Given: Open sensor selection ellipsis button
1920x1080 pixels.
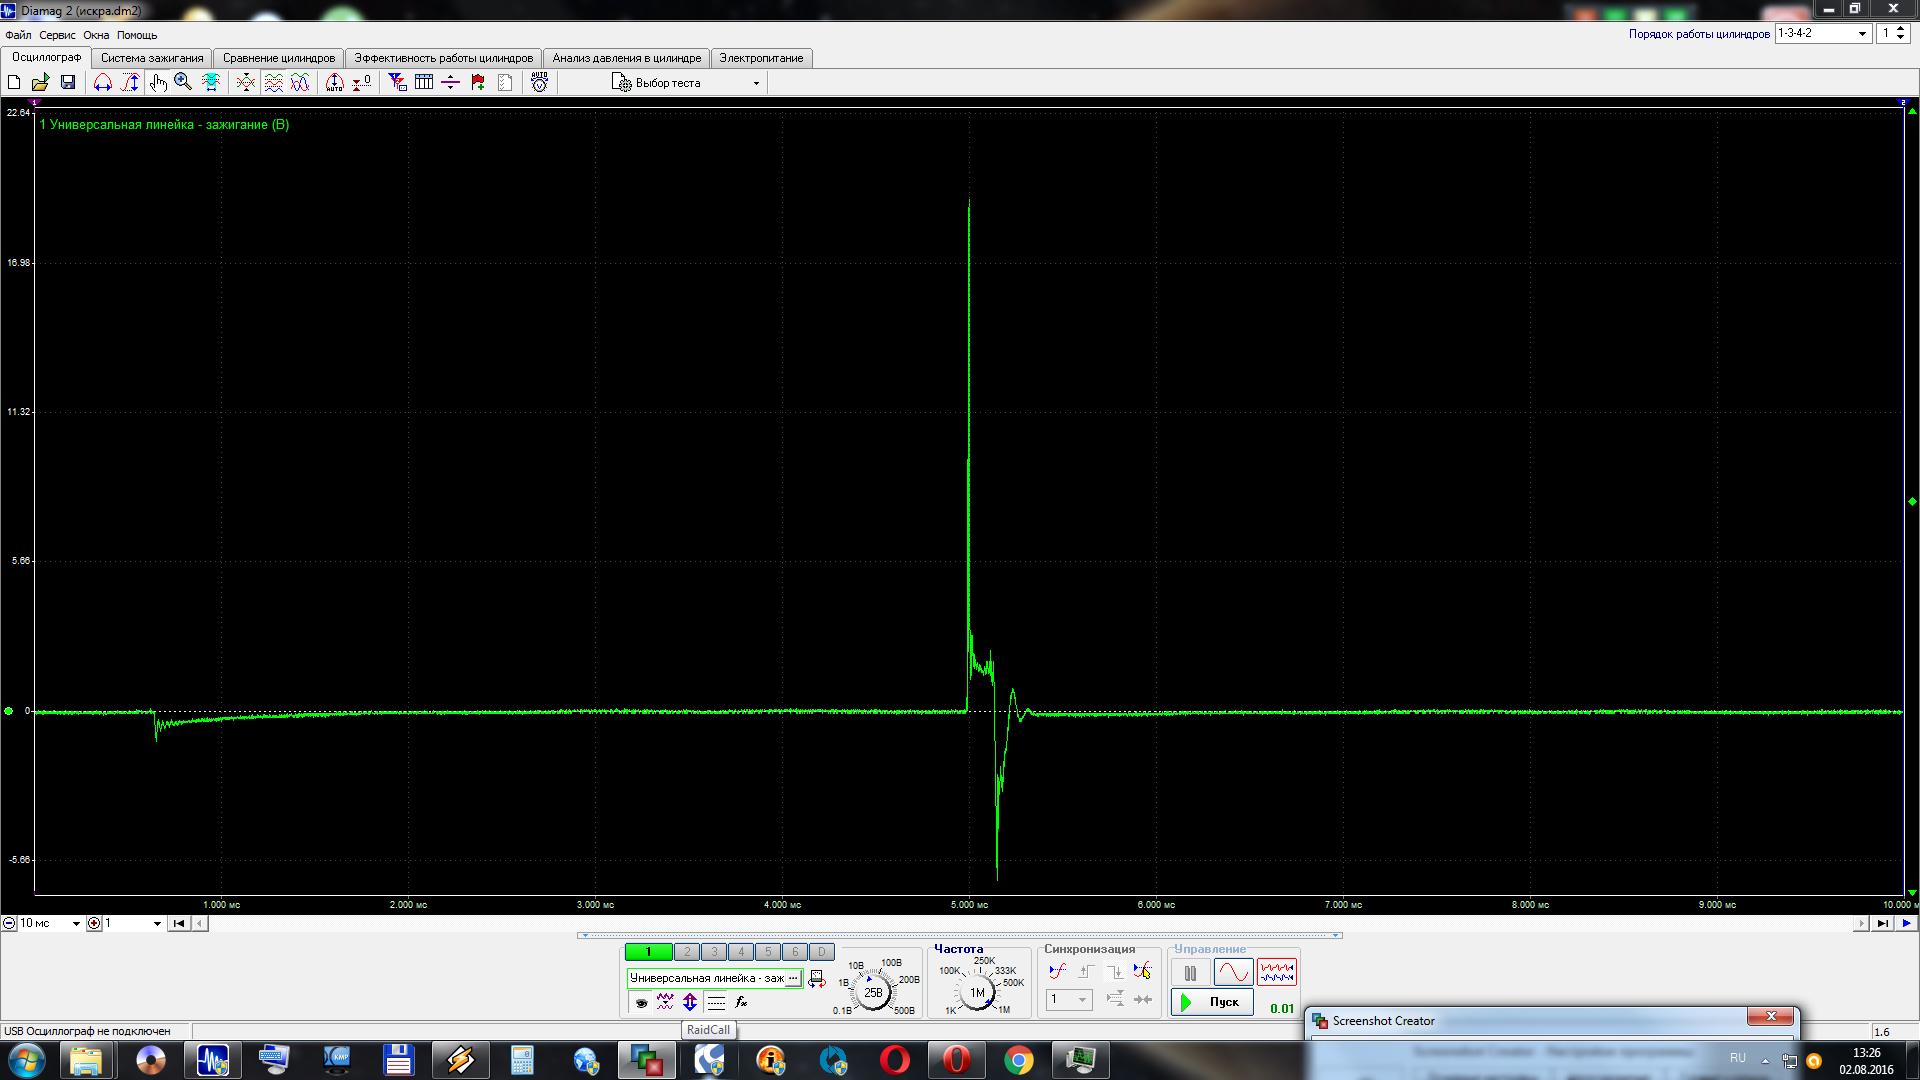Looking at the screenshot, I should point(794,978).
